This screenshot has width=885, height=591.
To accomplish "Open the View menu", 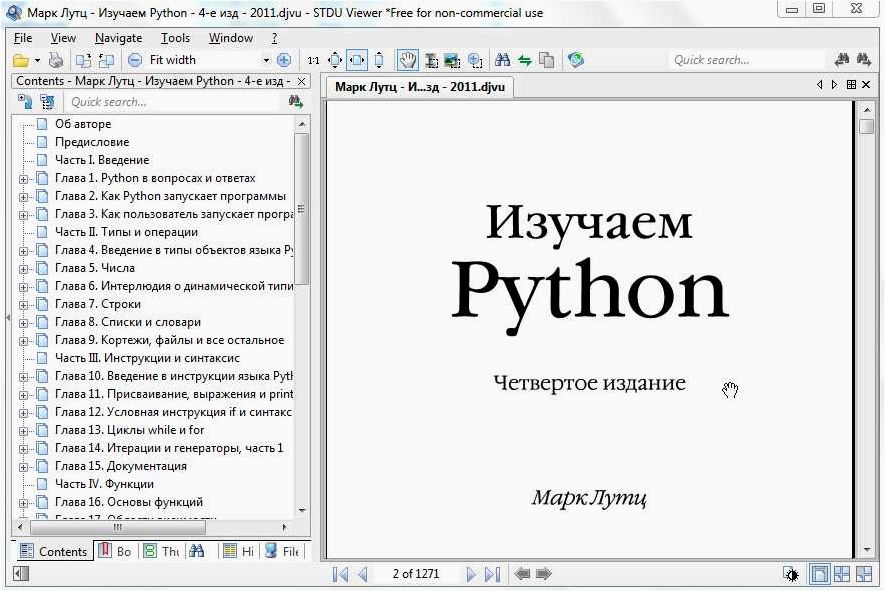I will [x=63, y=38].
